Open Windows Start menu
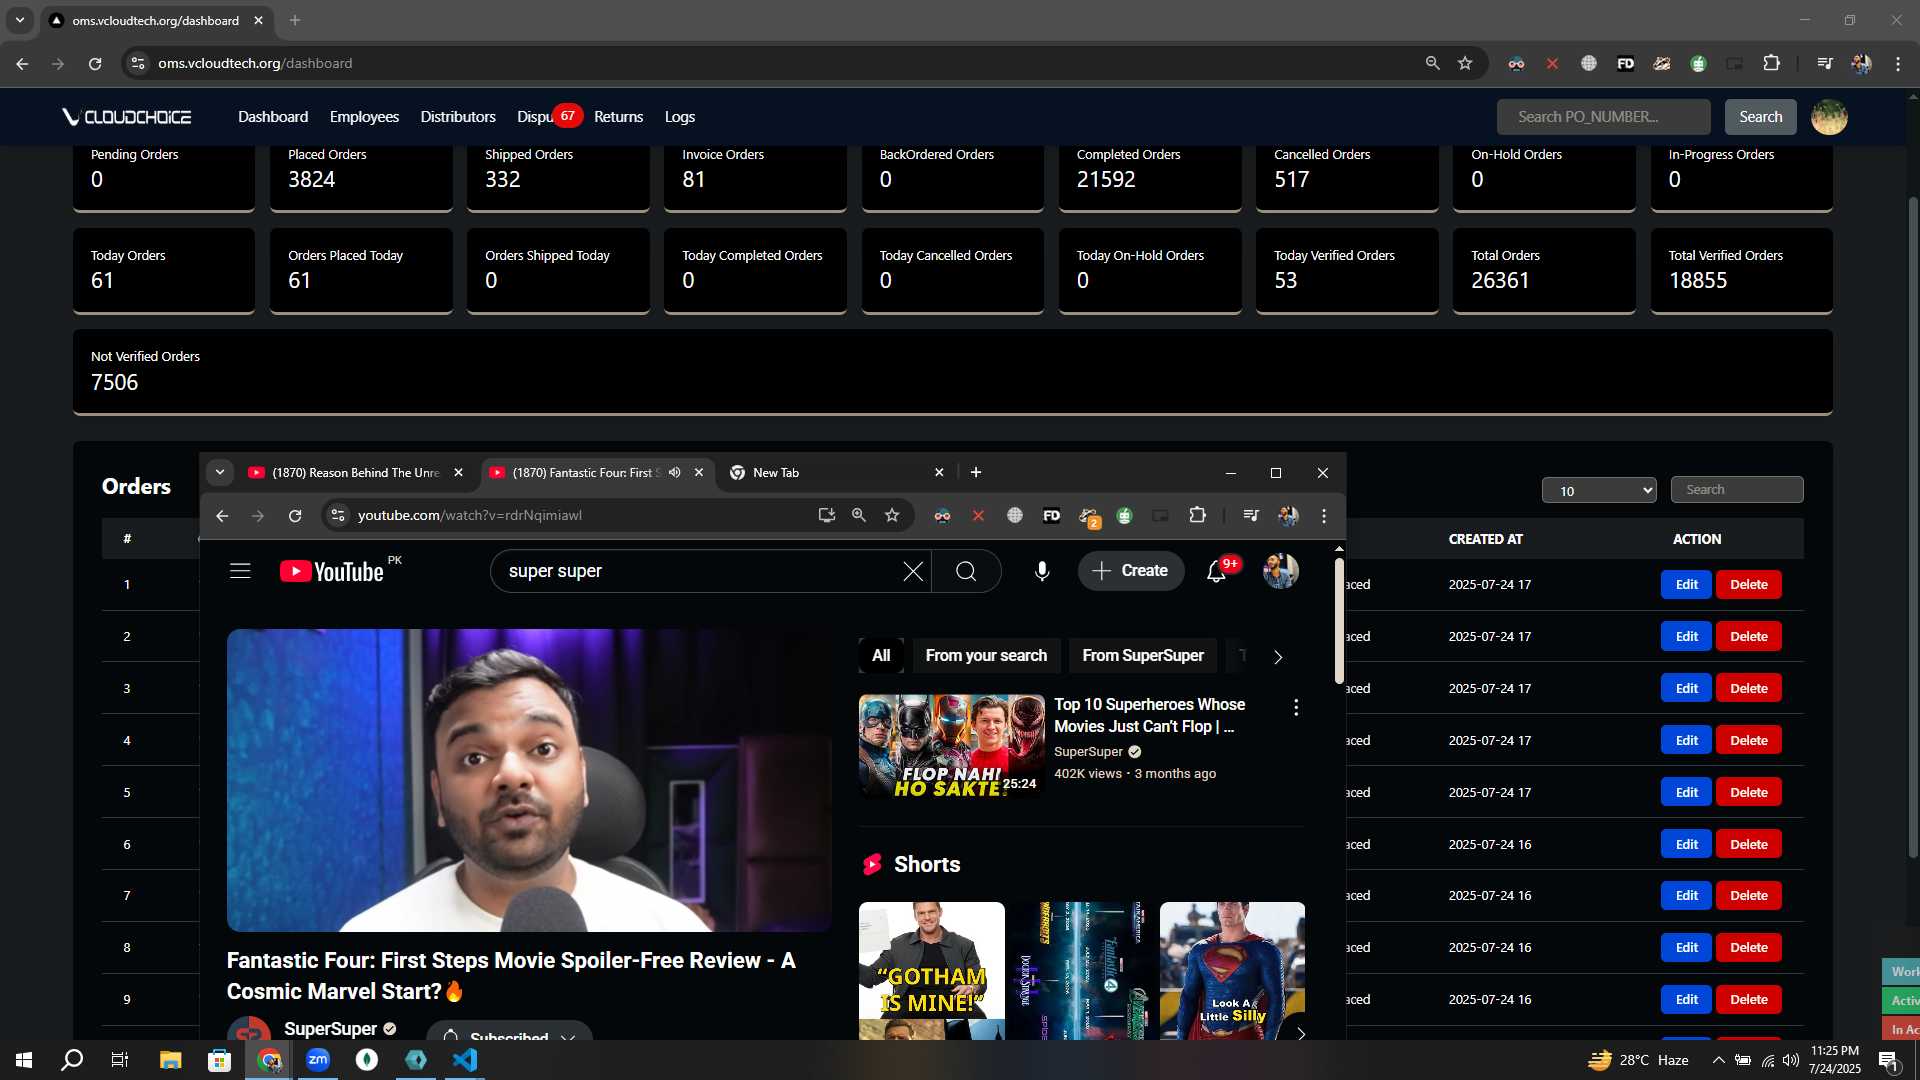 point(24,1060)
